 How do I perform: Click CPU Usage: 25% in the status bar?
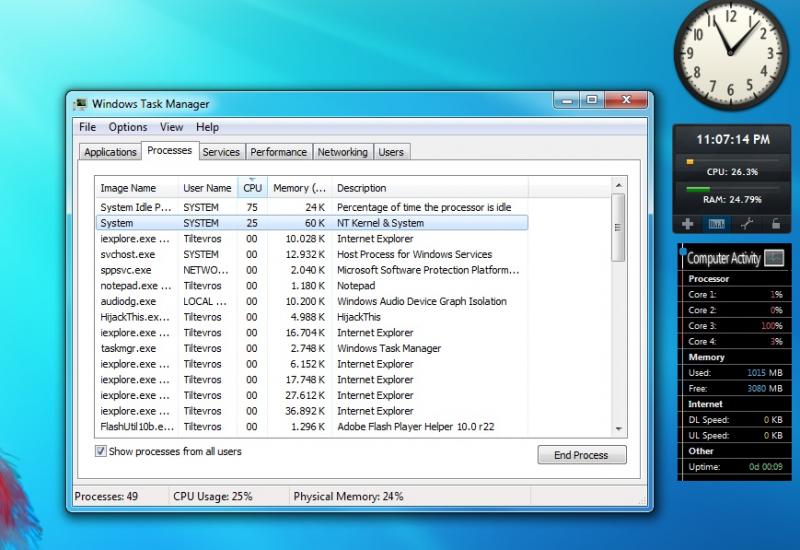click(x=213, y=496)
